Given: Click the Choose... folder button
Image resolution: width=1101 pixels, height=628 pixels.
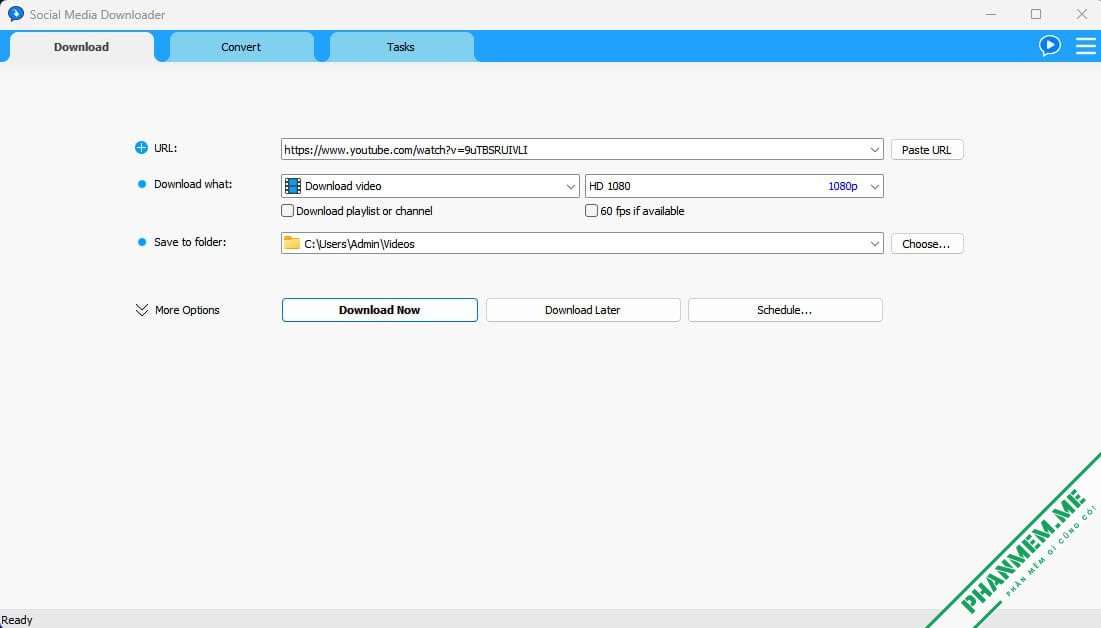Looking at the screenshot, I should coord(927,244).
